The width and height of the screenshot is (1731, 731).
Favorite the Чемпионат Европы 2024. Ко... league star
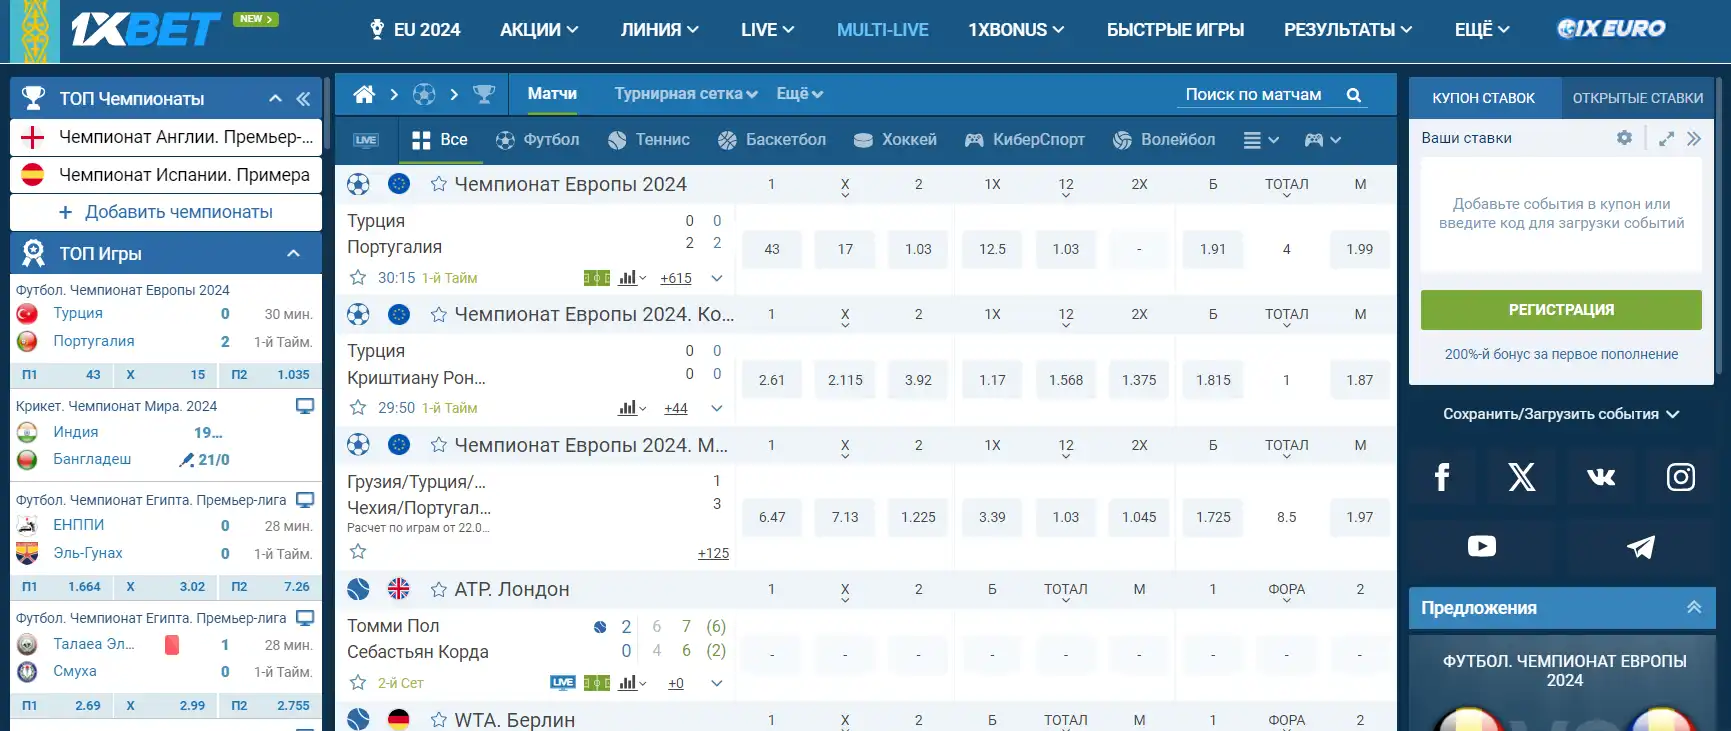pos(438,314)
